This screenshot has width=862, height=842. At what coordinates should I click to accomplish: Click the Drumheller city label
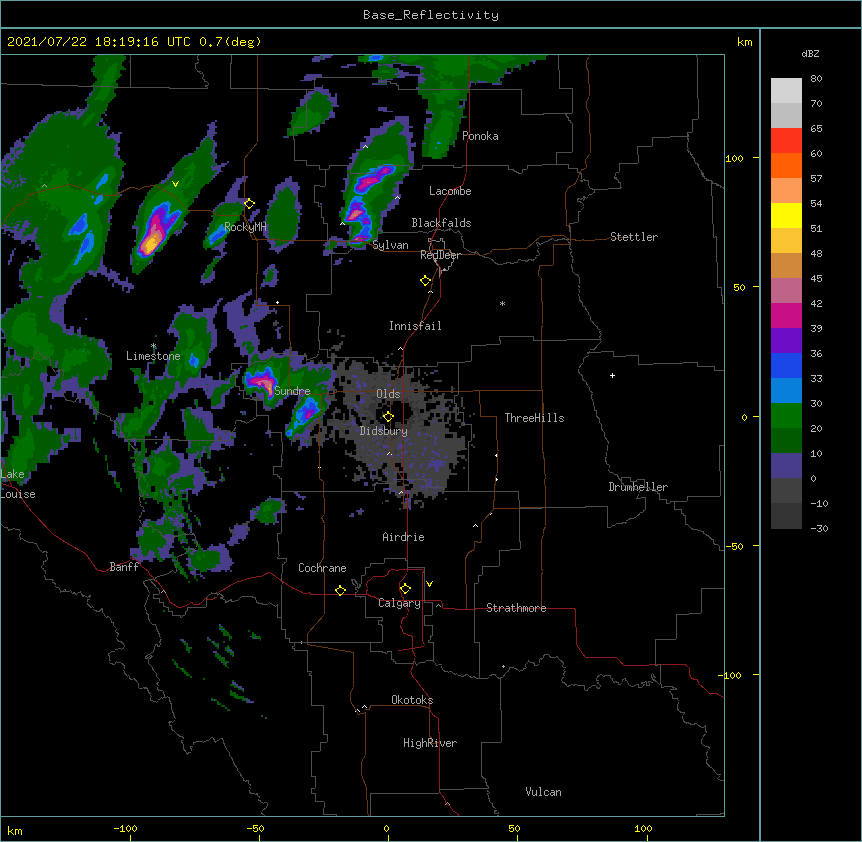638,487
